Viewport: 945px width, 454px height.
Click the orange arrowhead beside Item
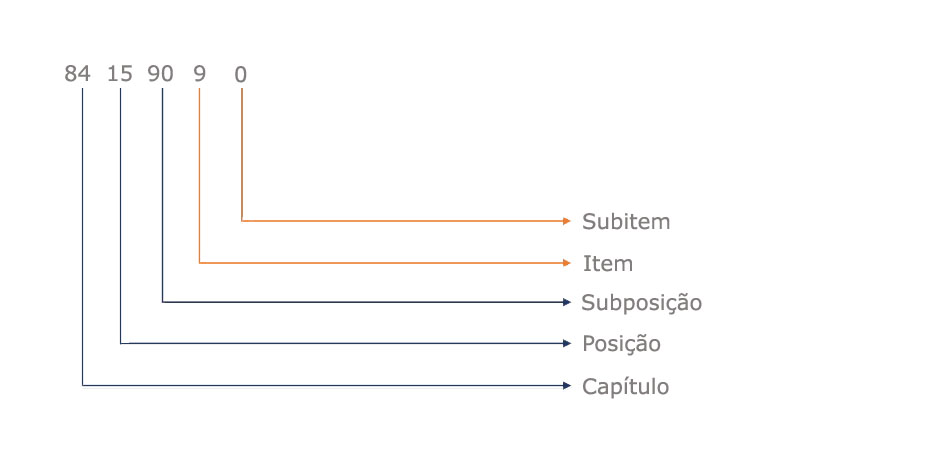pyautogui.click(x=567, y=262)
